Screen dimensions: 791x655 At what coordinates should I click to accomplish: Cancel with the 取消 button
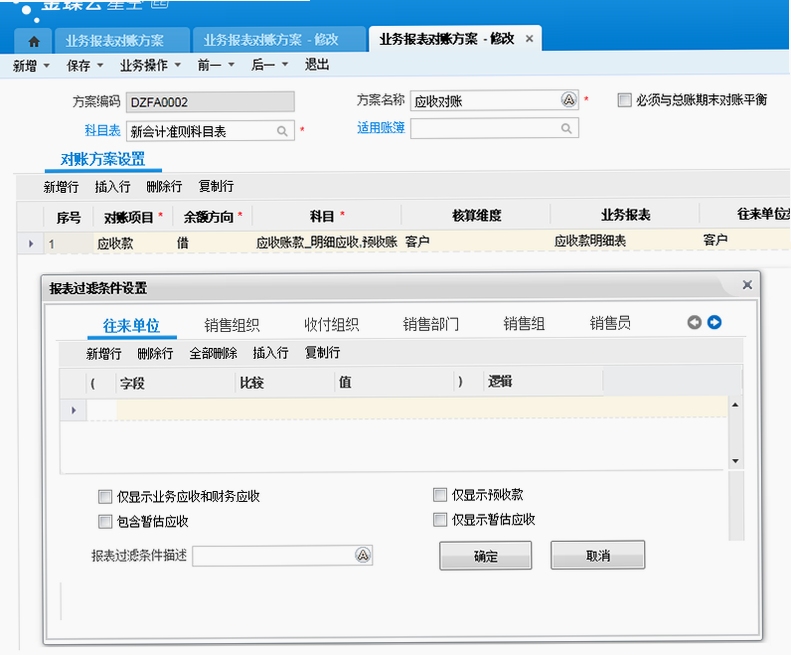click(x=598, y=555)
